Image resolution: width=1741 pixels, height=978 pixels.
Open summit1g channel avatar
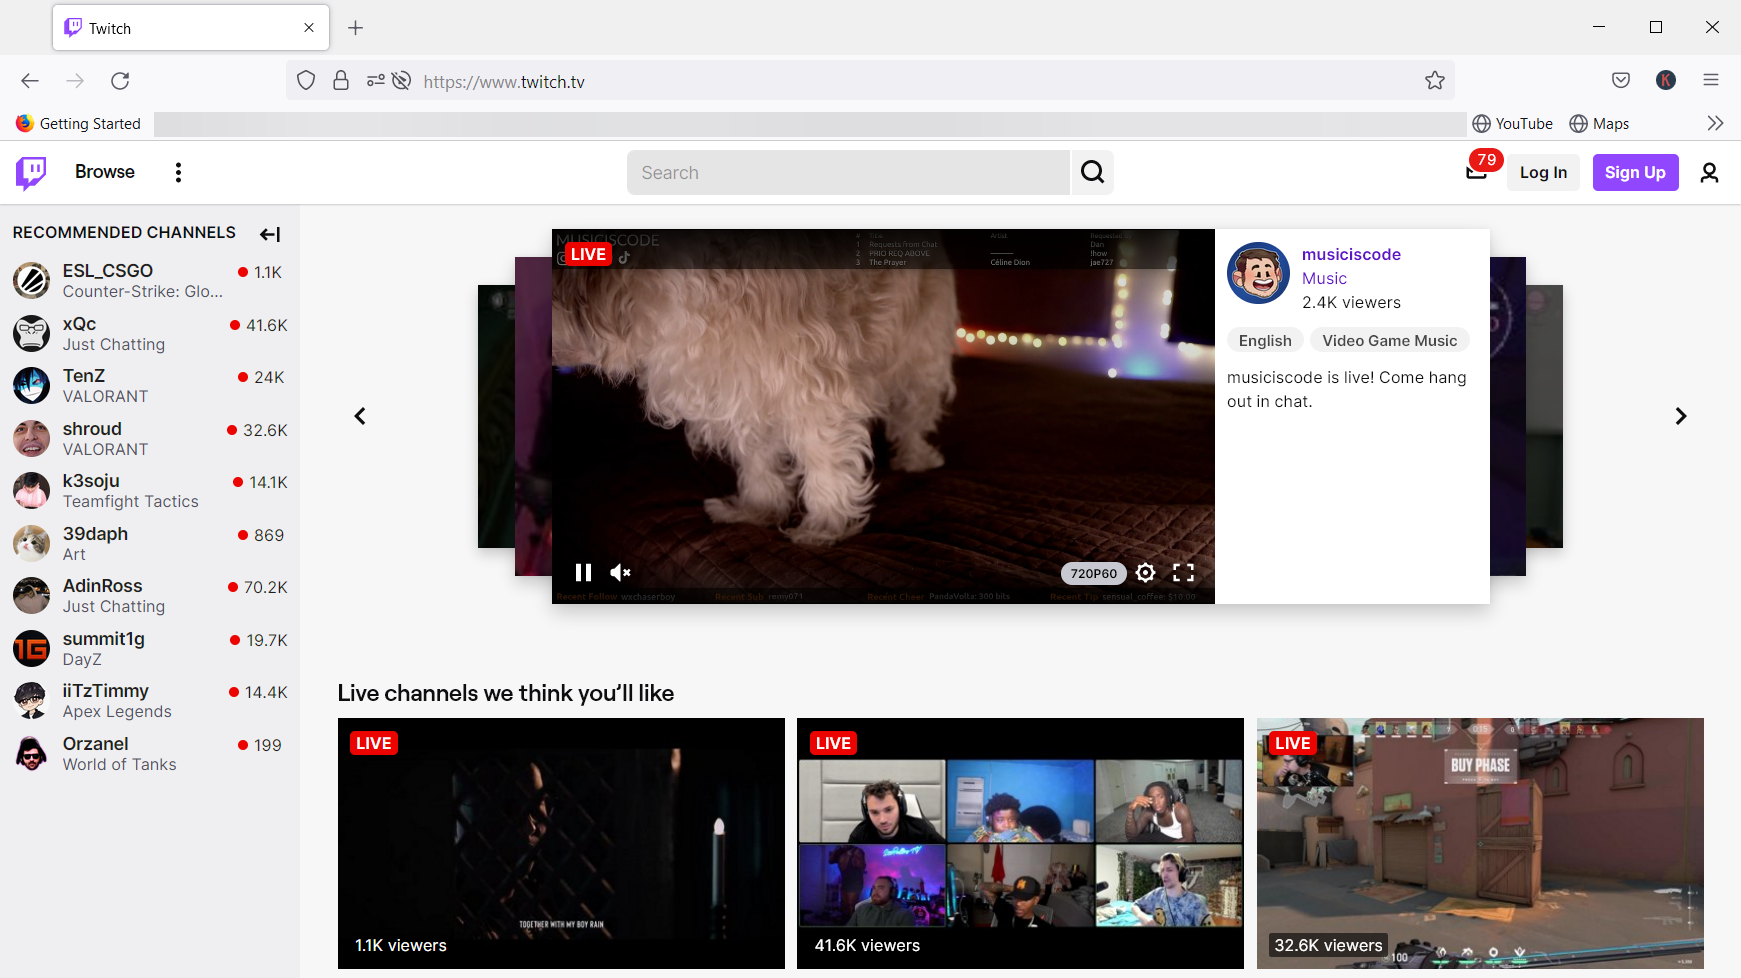click(31, 648)
